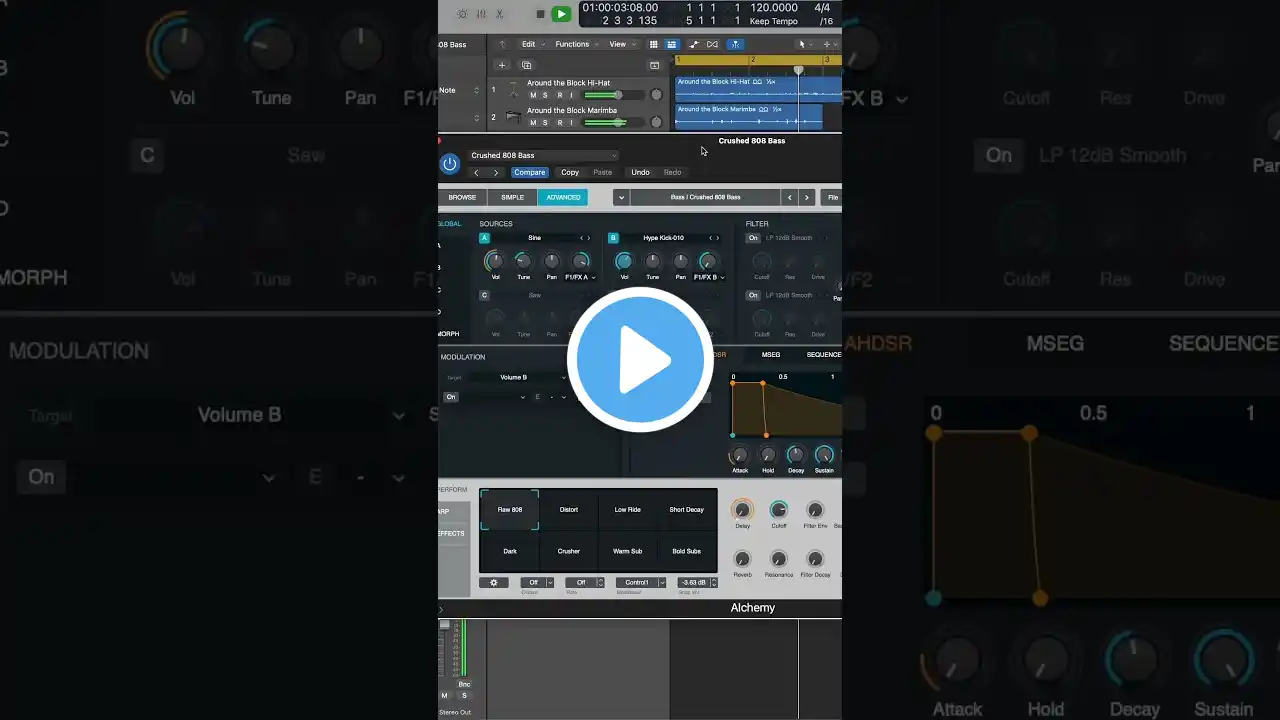The width and height of the screenshot is (1280, 720).
Task: Toggle the Alchemy plugin power button
Action: click(x=450, y=163)
